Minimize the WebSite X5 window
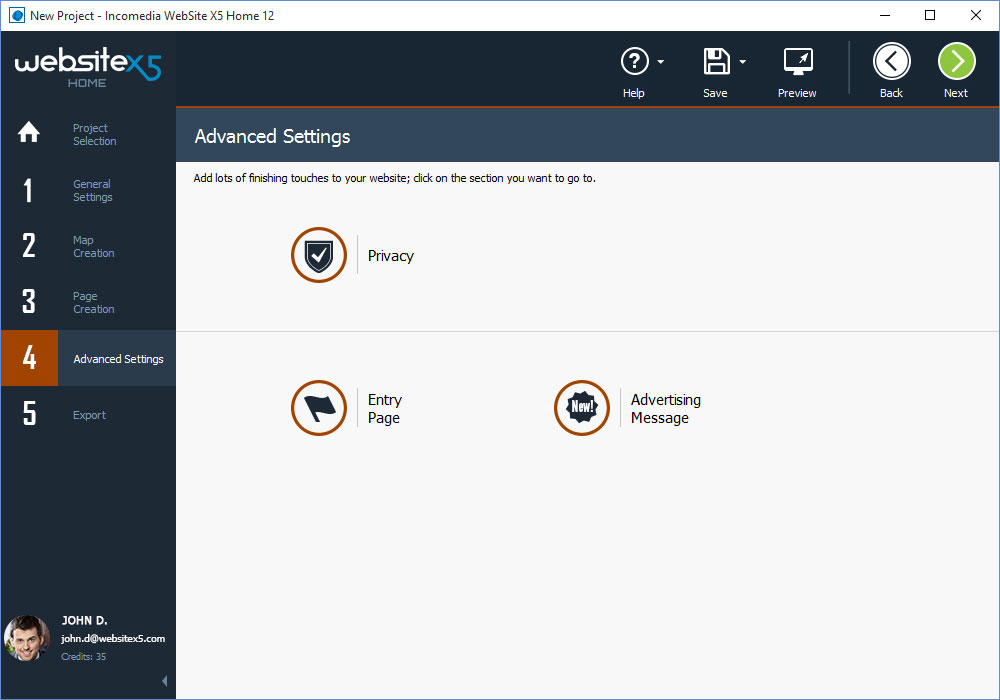1000x700 pixels. point(885,15)
